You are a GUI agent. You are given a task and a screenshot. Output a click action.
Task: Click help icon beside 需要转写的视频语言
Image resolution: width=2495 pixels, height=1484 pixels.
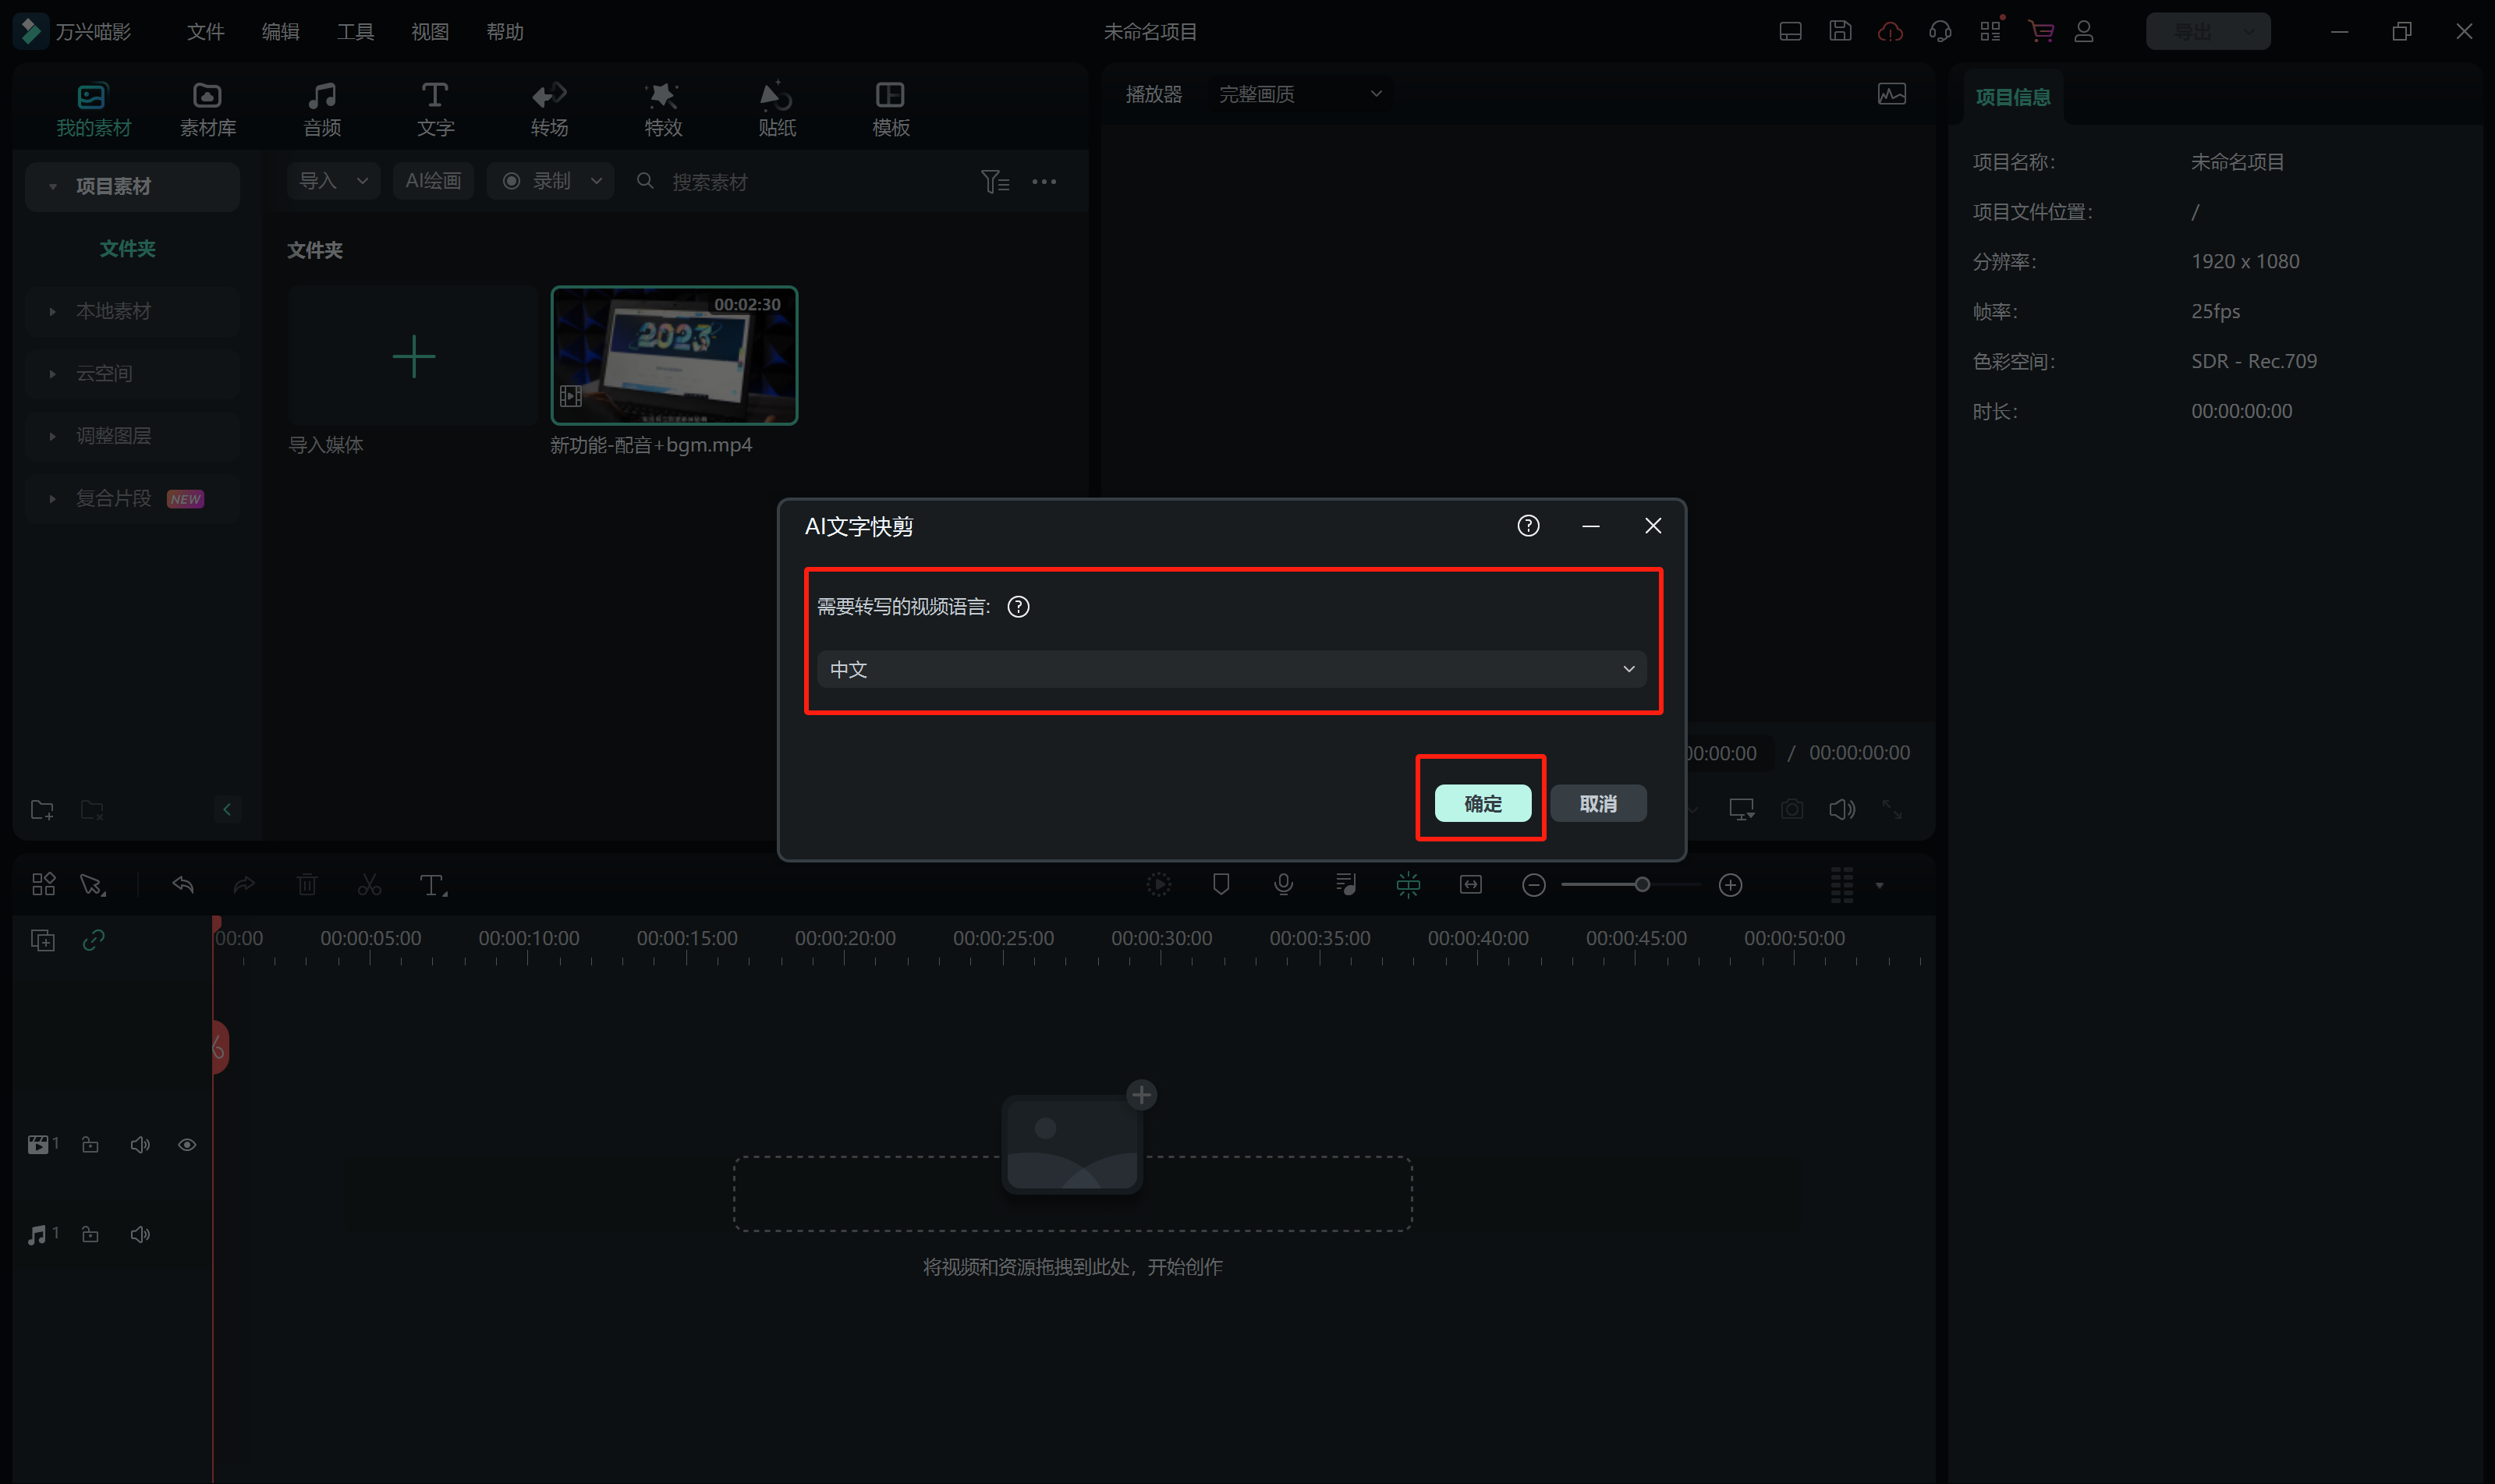click(1018, 607)
